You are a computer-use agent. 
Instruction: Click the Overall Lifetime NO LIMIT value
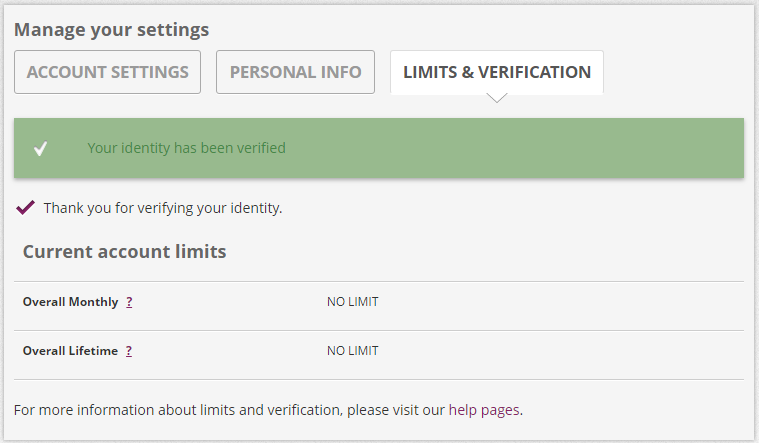[x=352, y=351]
